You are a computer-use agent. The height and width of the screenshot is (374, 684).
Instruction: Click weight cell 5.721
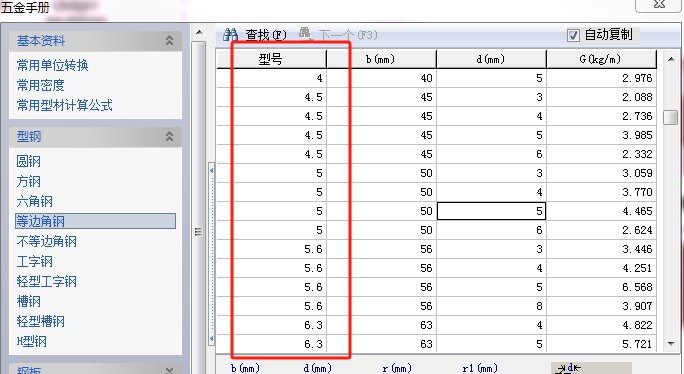click(601, 344)
